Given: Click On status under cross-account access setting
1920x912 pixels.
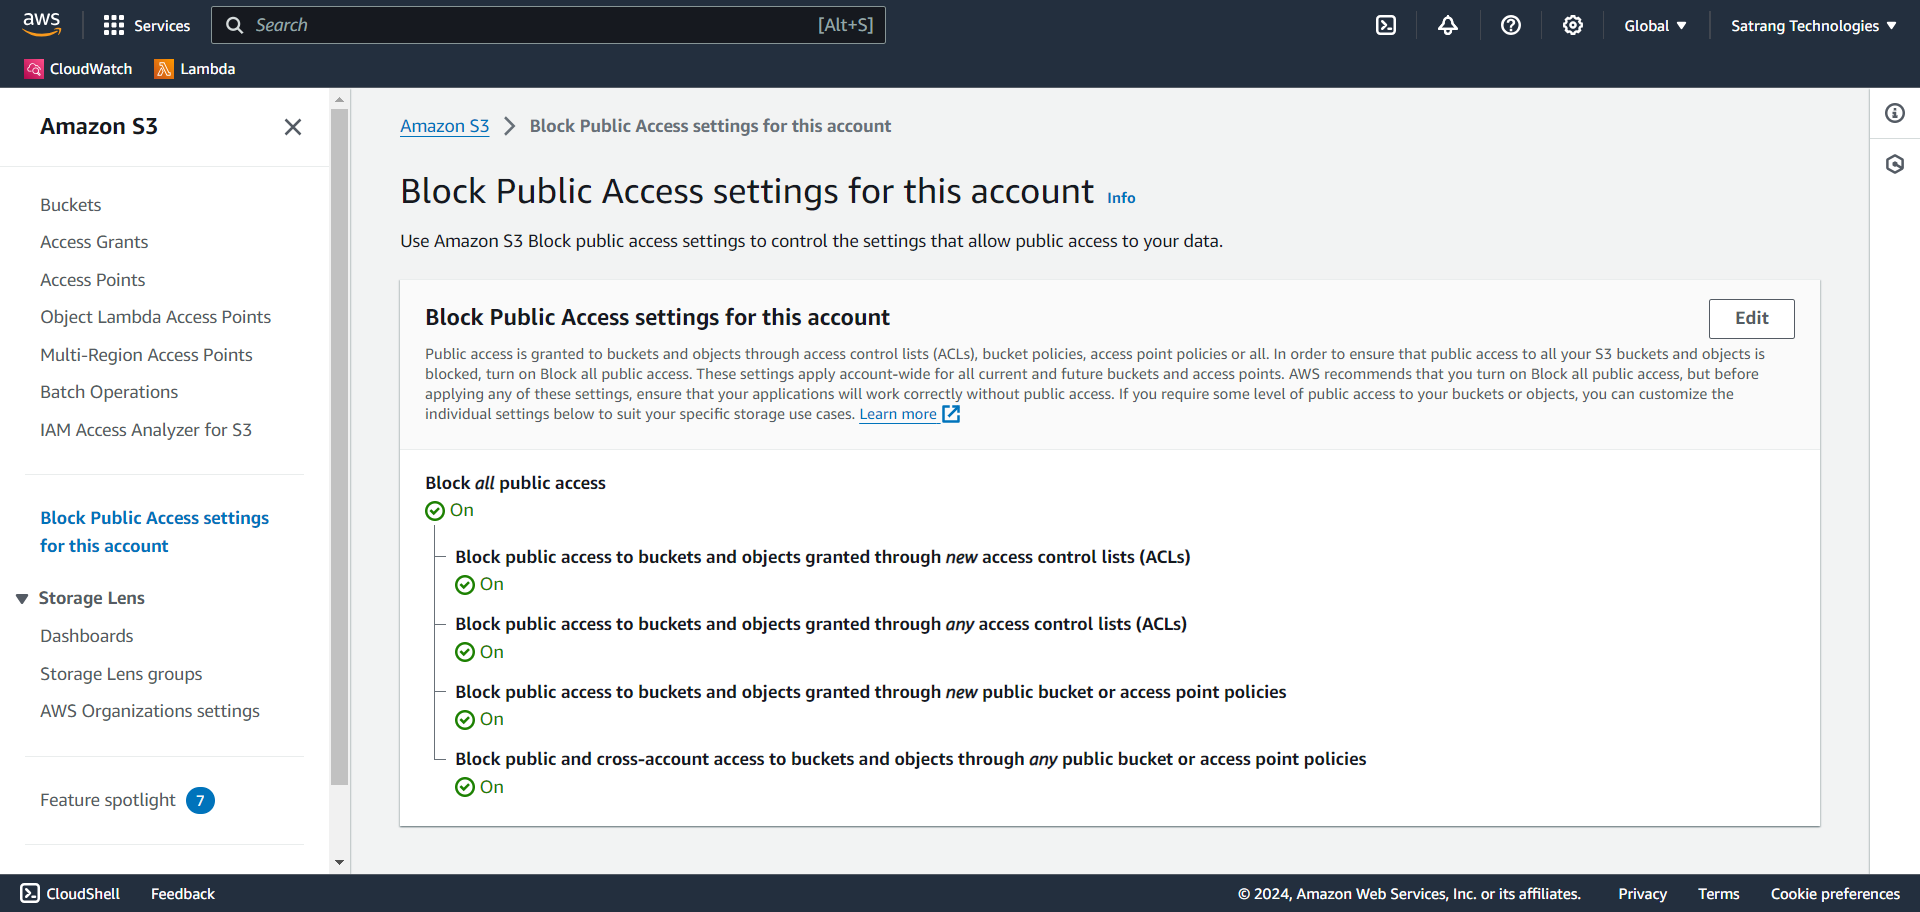Looking at the screenshot, I should pos(480,787).
